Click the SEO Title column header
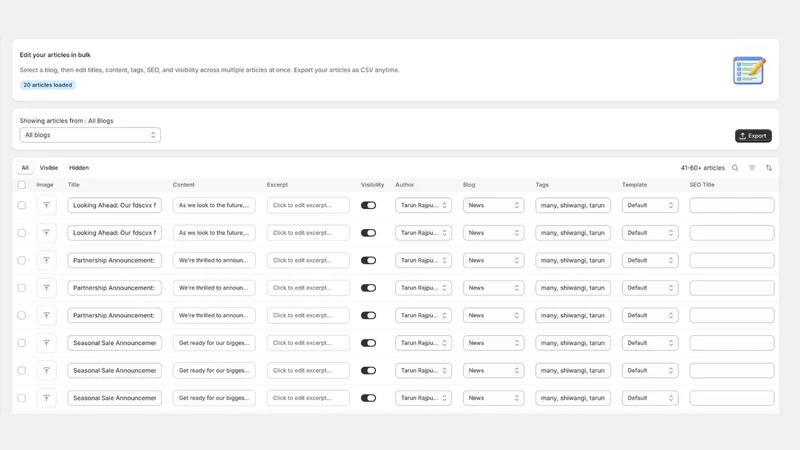This screenshot has height=450, width=800. click(702, 185)
